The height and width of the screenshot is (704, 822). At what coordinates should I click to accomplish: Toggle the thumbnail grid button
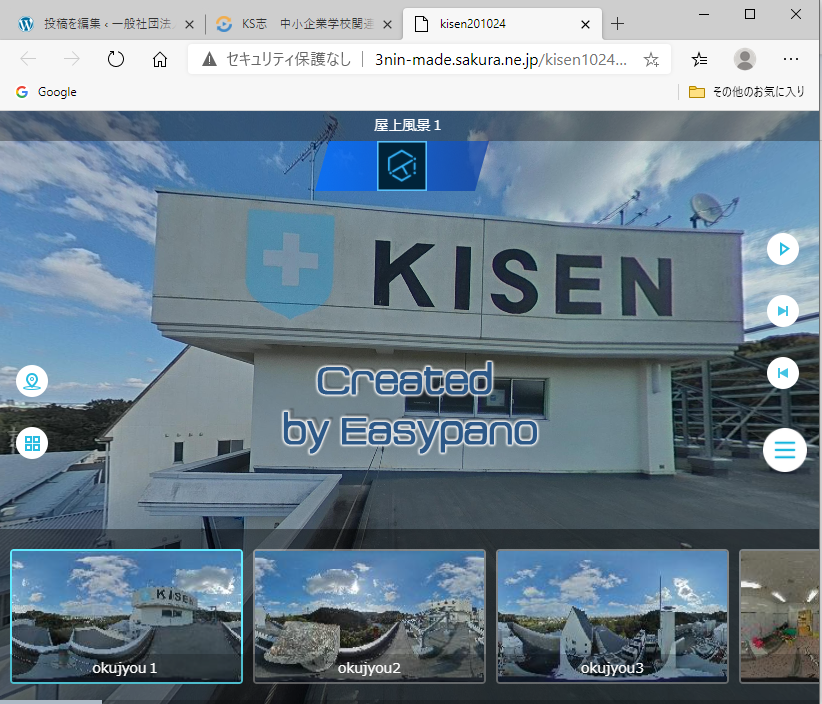[32, 443]
